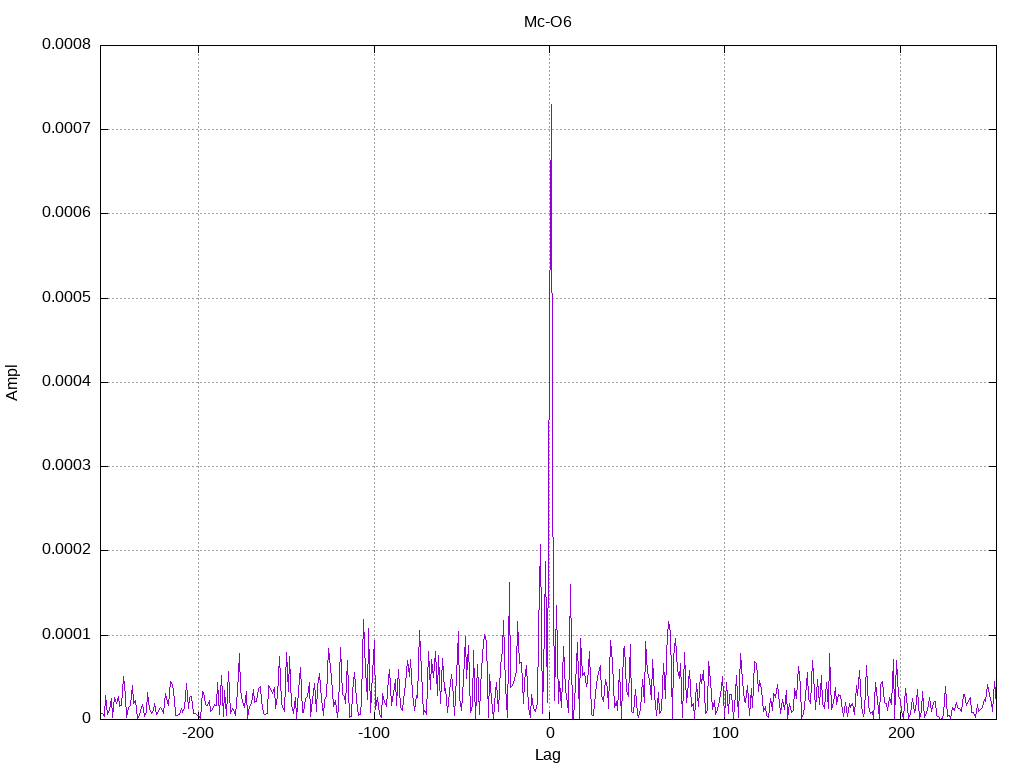Click the Ampl y-axis label

[12, 383]
